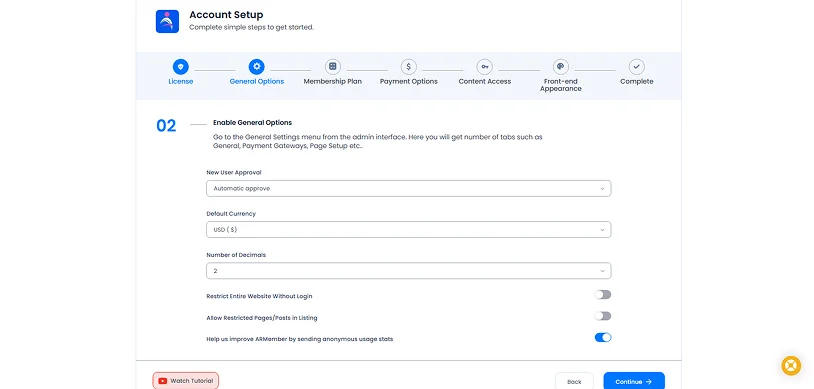The image size is (814, 389).
Task: Go to Payment Options step label
Action: [409, 82]
